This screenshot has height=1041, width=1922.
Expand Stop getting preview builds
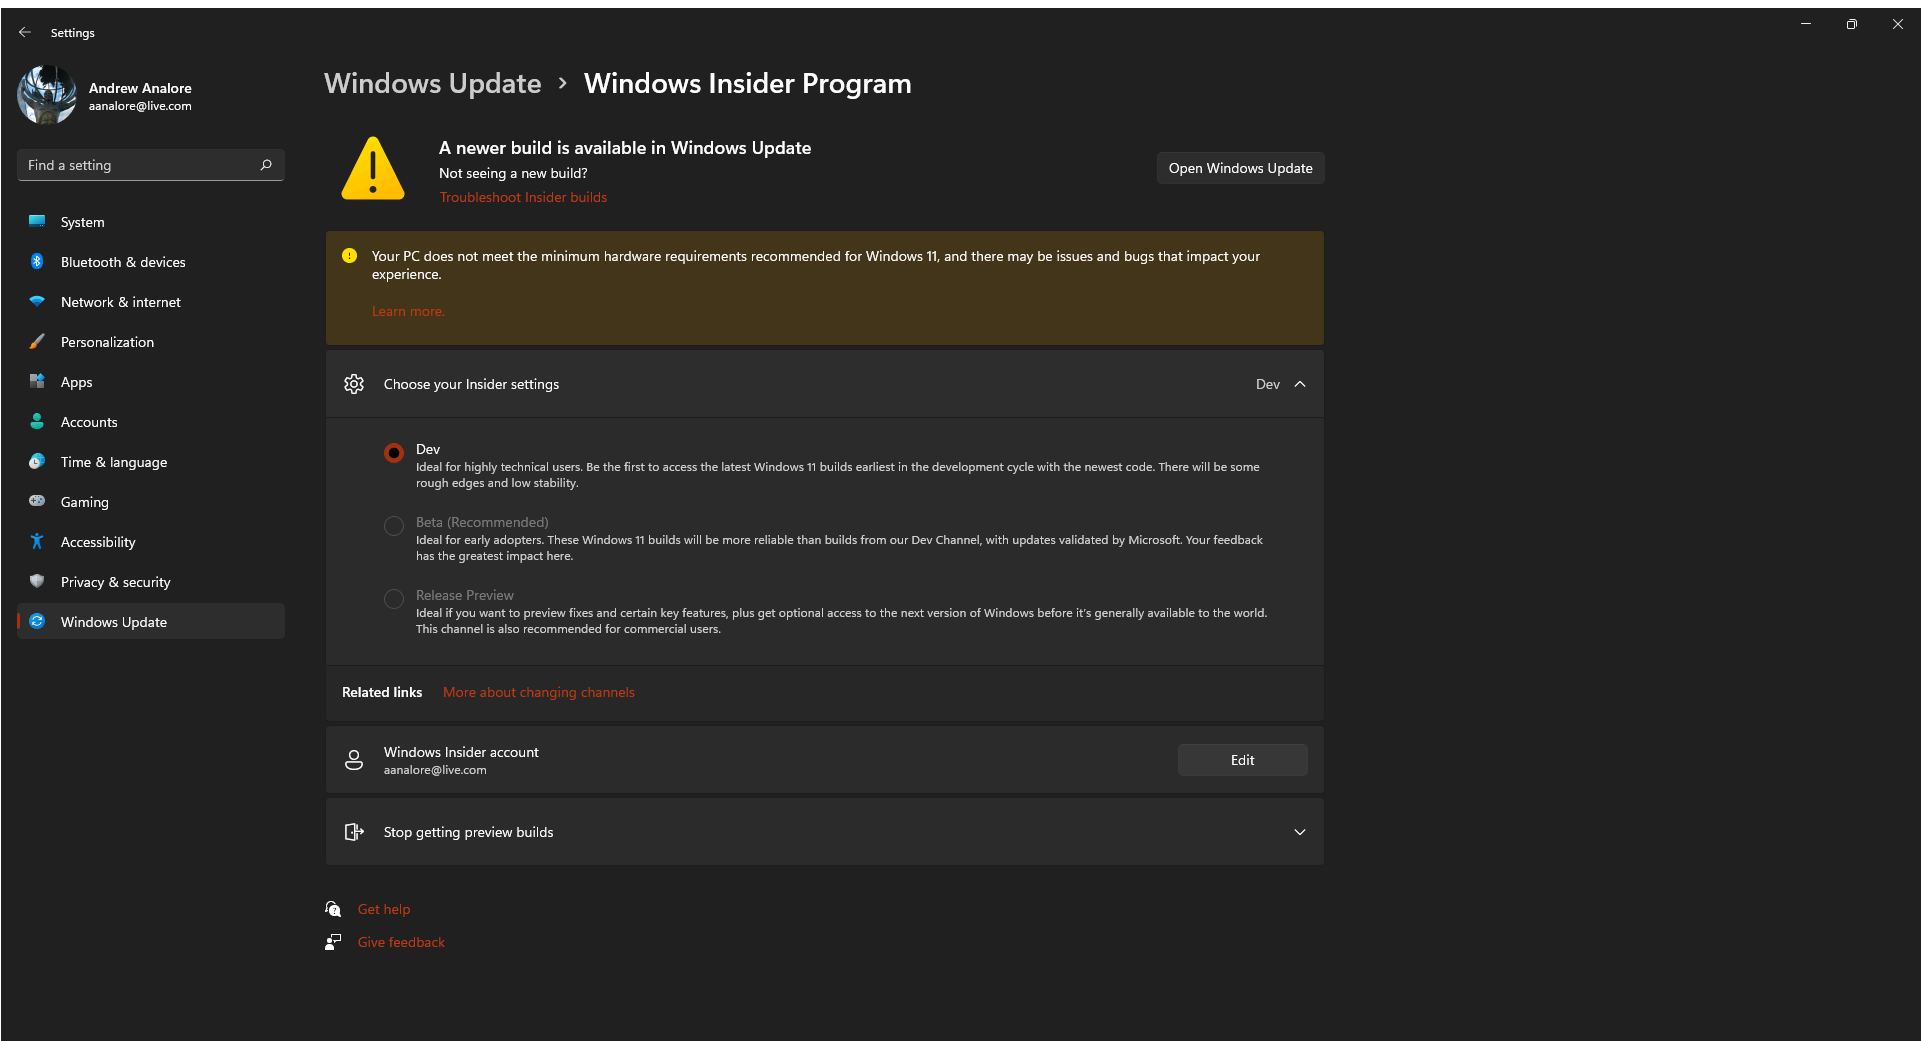click(x=1300, y=832)
